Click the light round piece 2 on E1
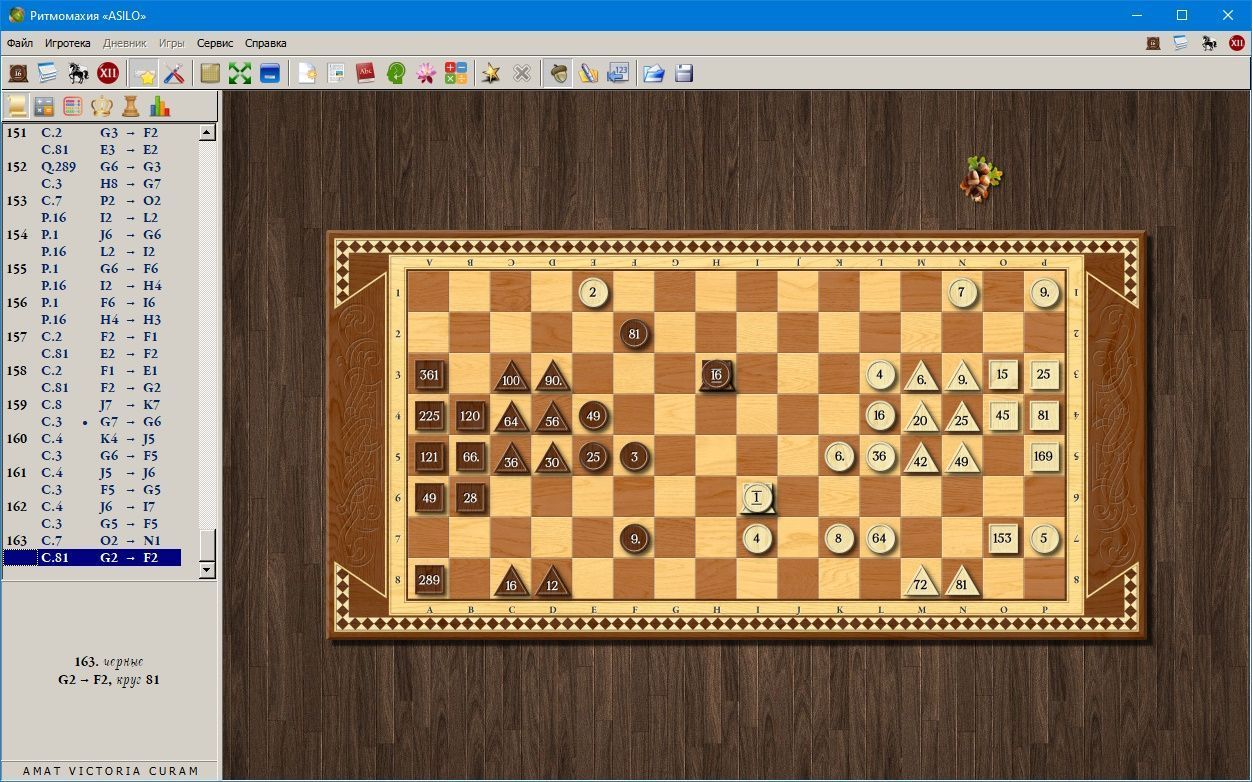Screen dimensions: 1252x782 click(x=593, y=292)
